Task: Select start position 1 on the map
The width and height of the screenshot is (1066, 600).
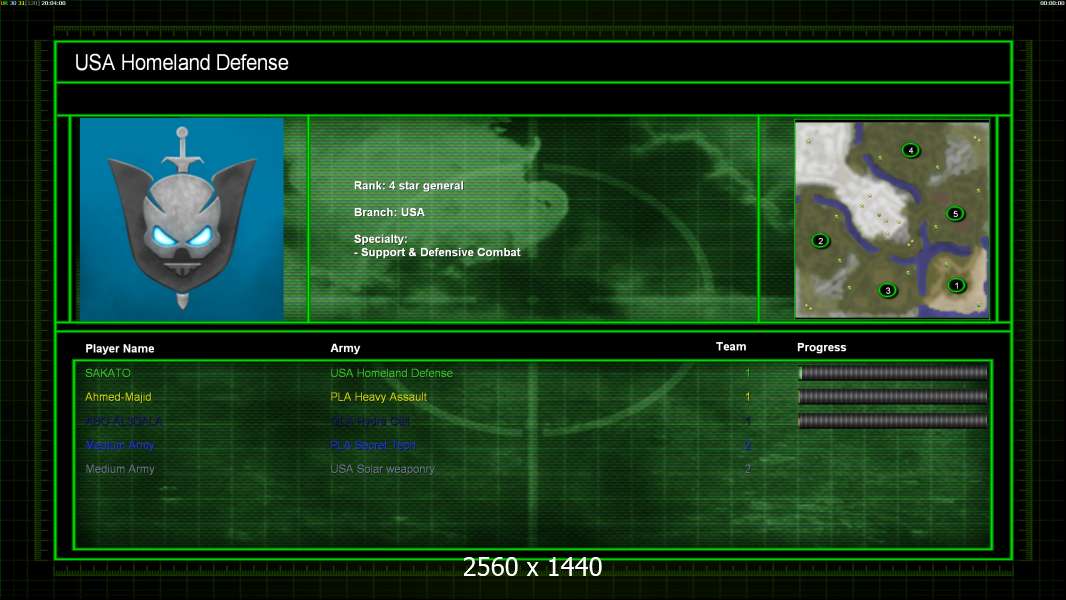Action: coord(957,285)
